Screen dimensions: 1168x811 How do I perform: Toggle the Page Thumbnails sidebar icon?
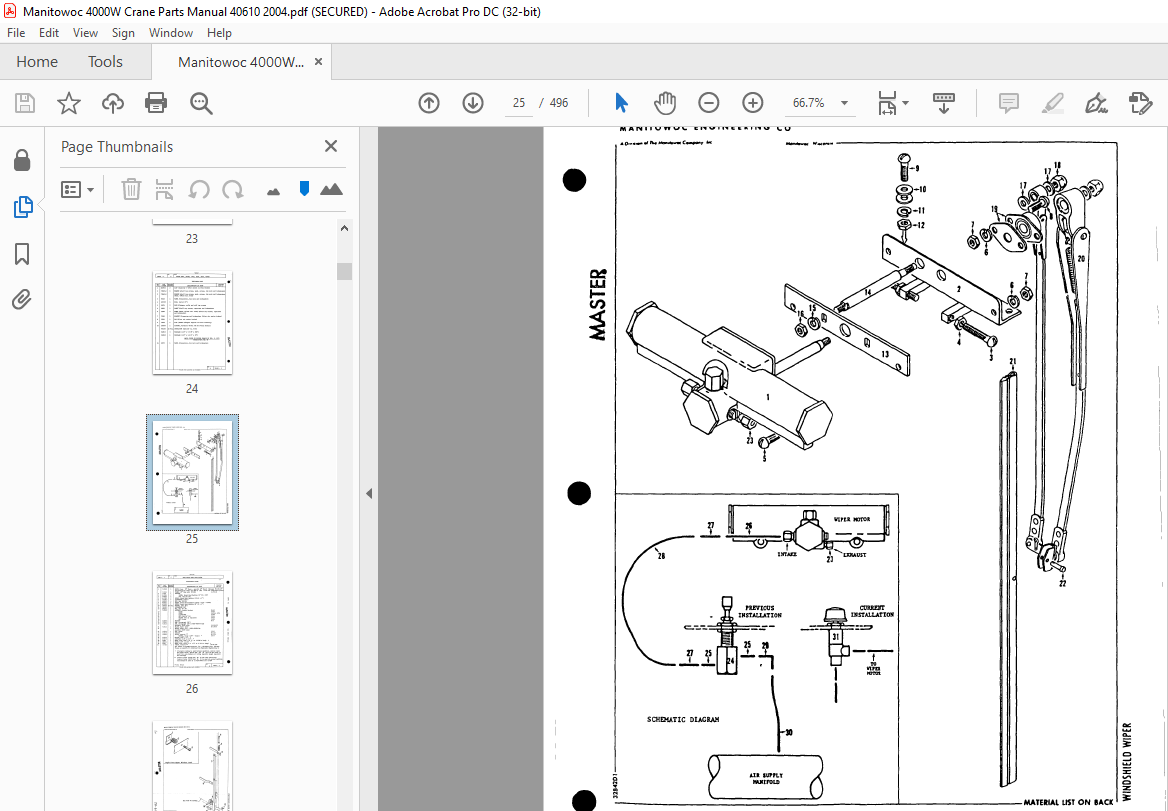(23, 207)
